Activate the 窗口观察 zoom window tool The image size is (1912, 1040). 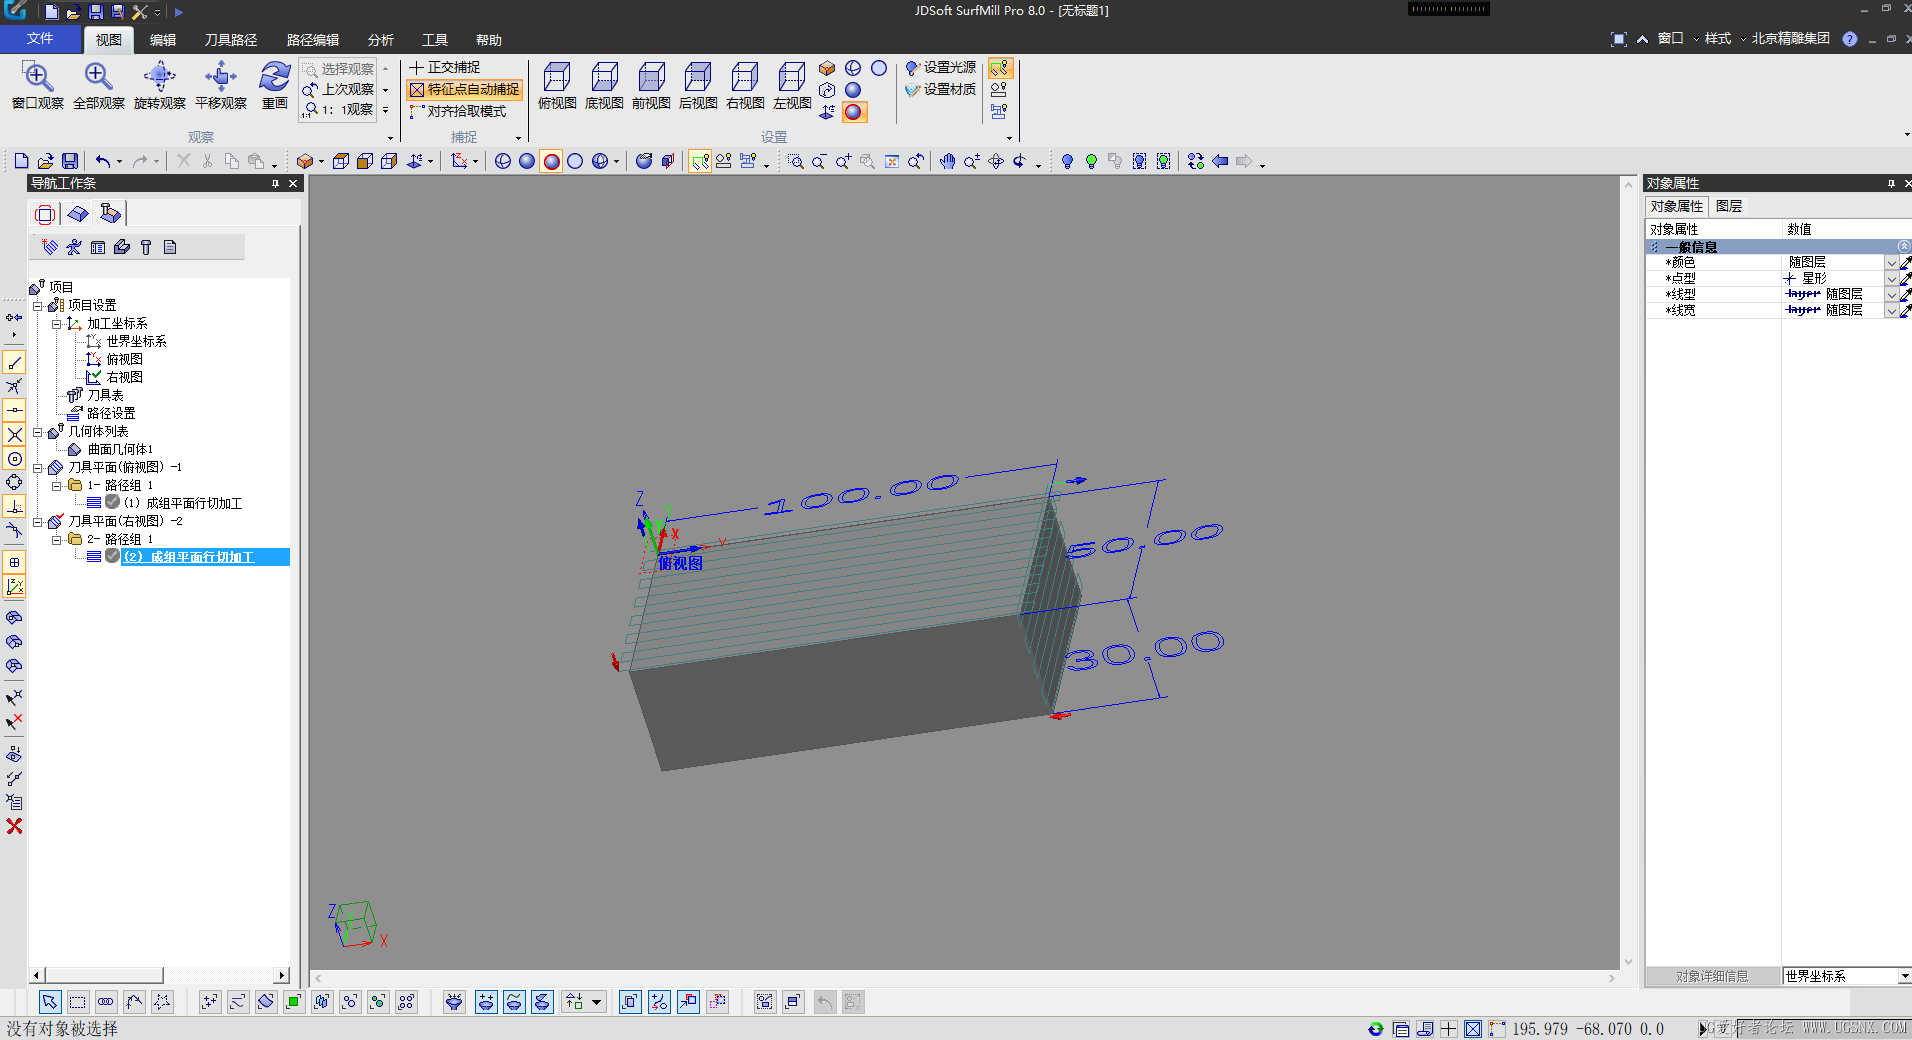click(x=37, y=84)
